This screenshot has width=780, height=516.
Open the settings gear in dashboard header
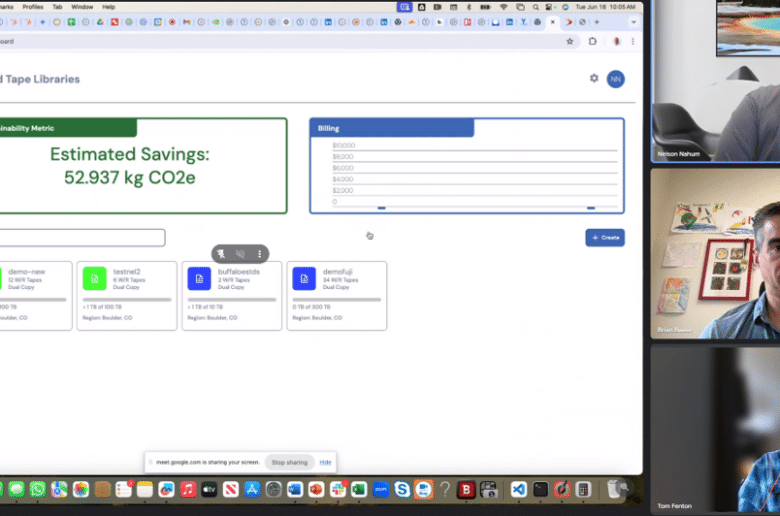coord(594,78)
